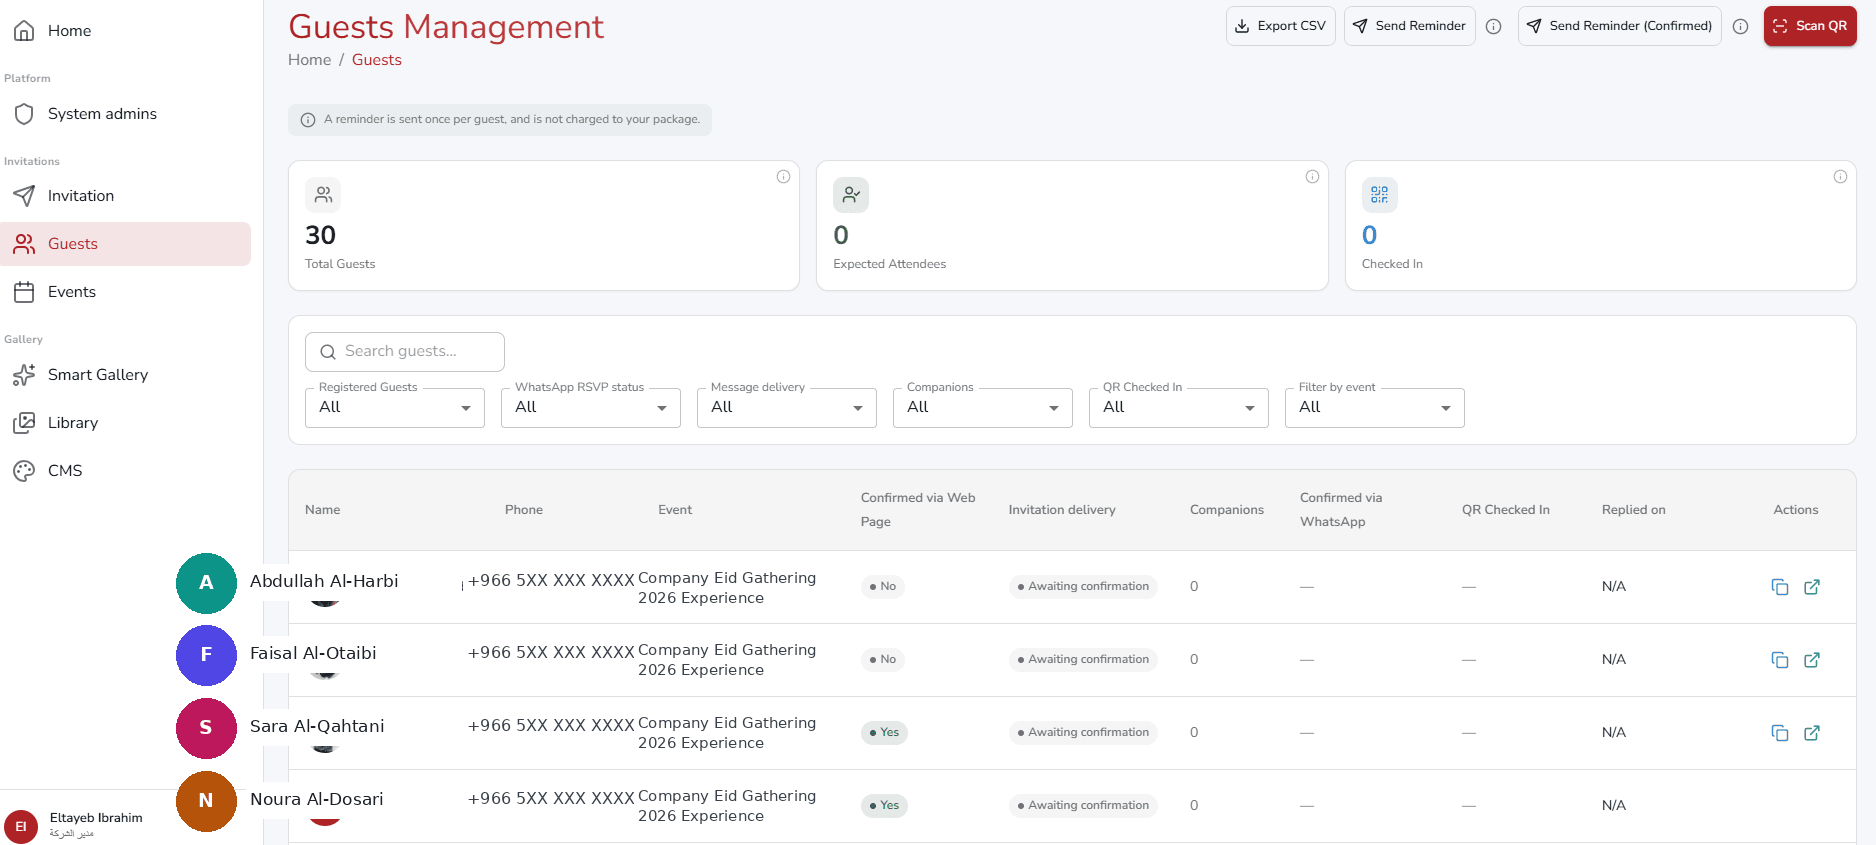The width and height of the screenshot is (1876, 845).
Task: Open Library in the sidebar
Action: point(125,423)
